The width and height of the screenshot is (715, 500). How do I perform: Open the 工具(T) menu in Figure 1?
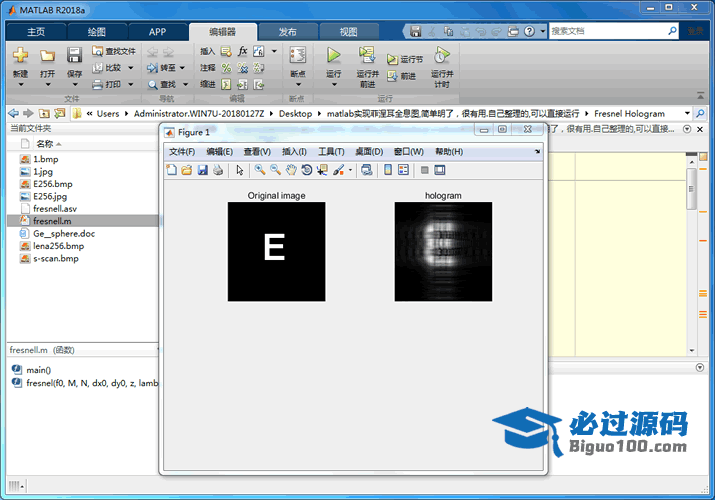coord(331,151)
